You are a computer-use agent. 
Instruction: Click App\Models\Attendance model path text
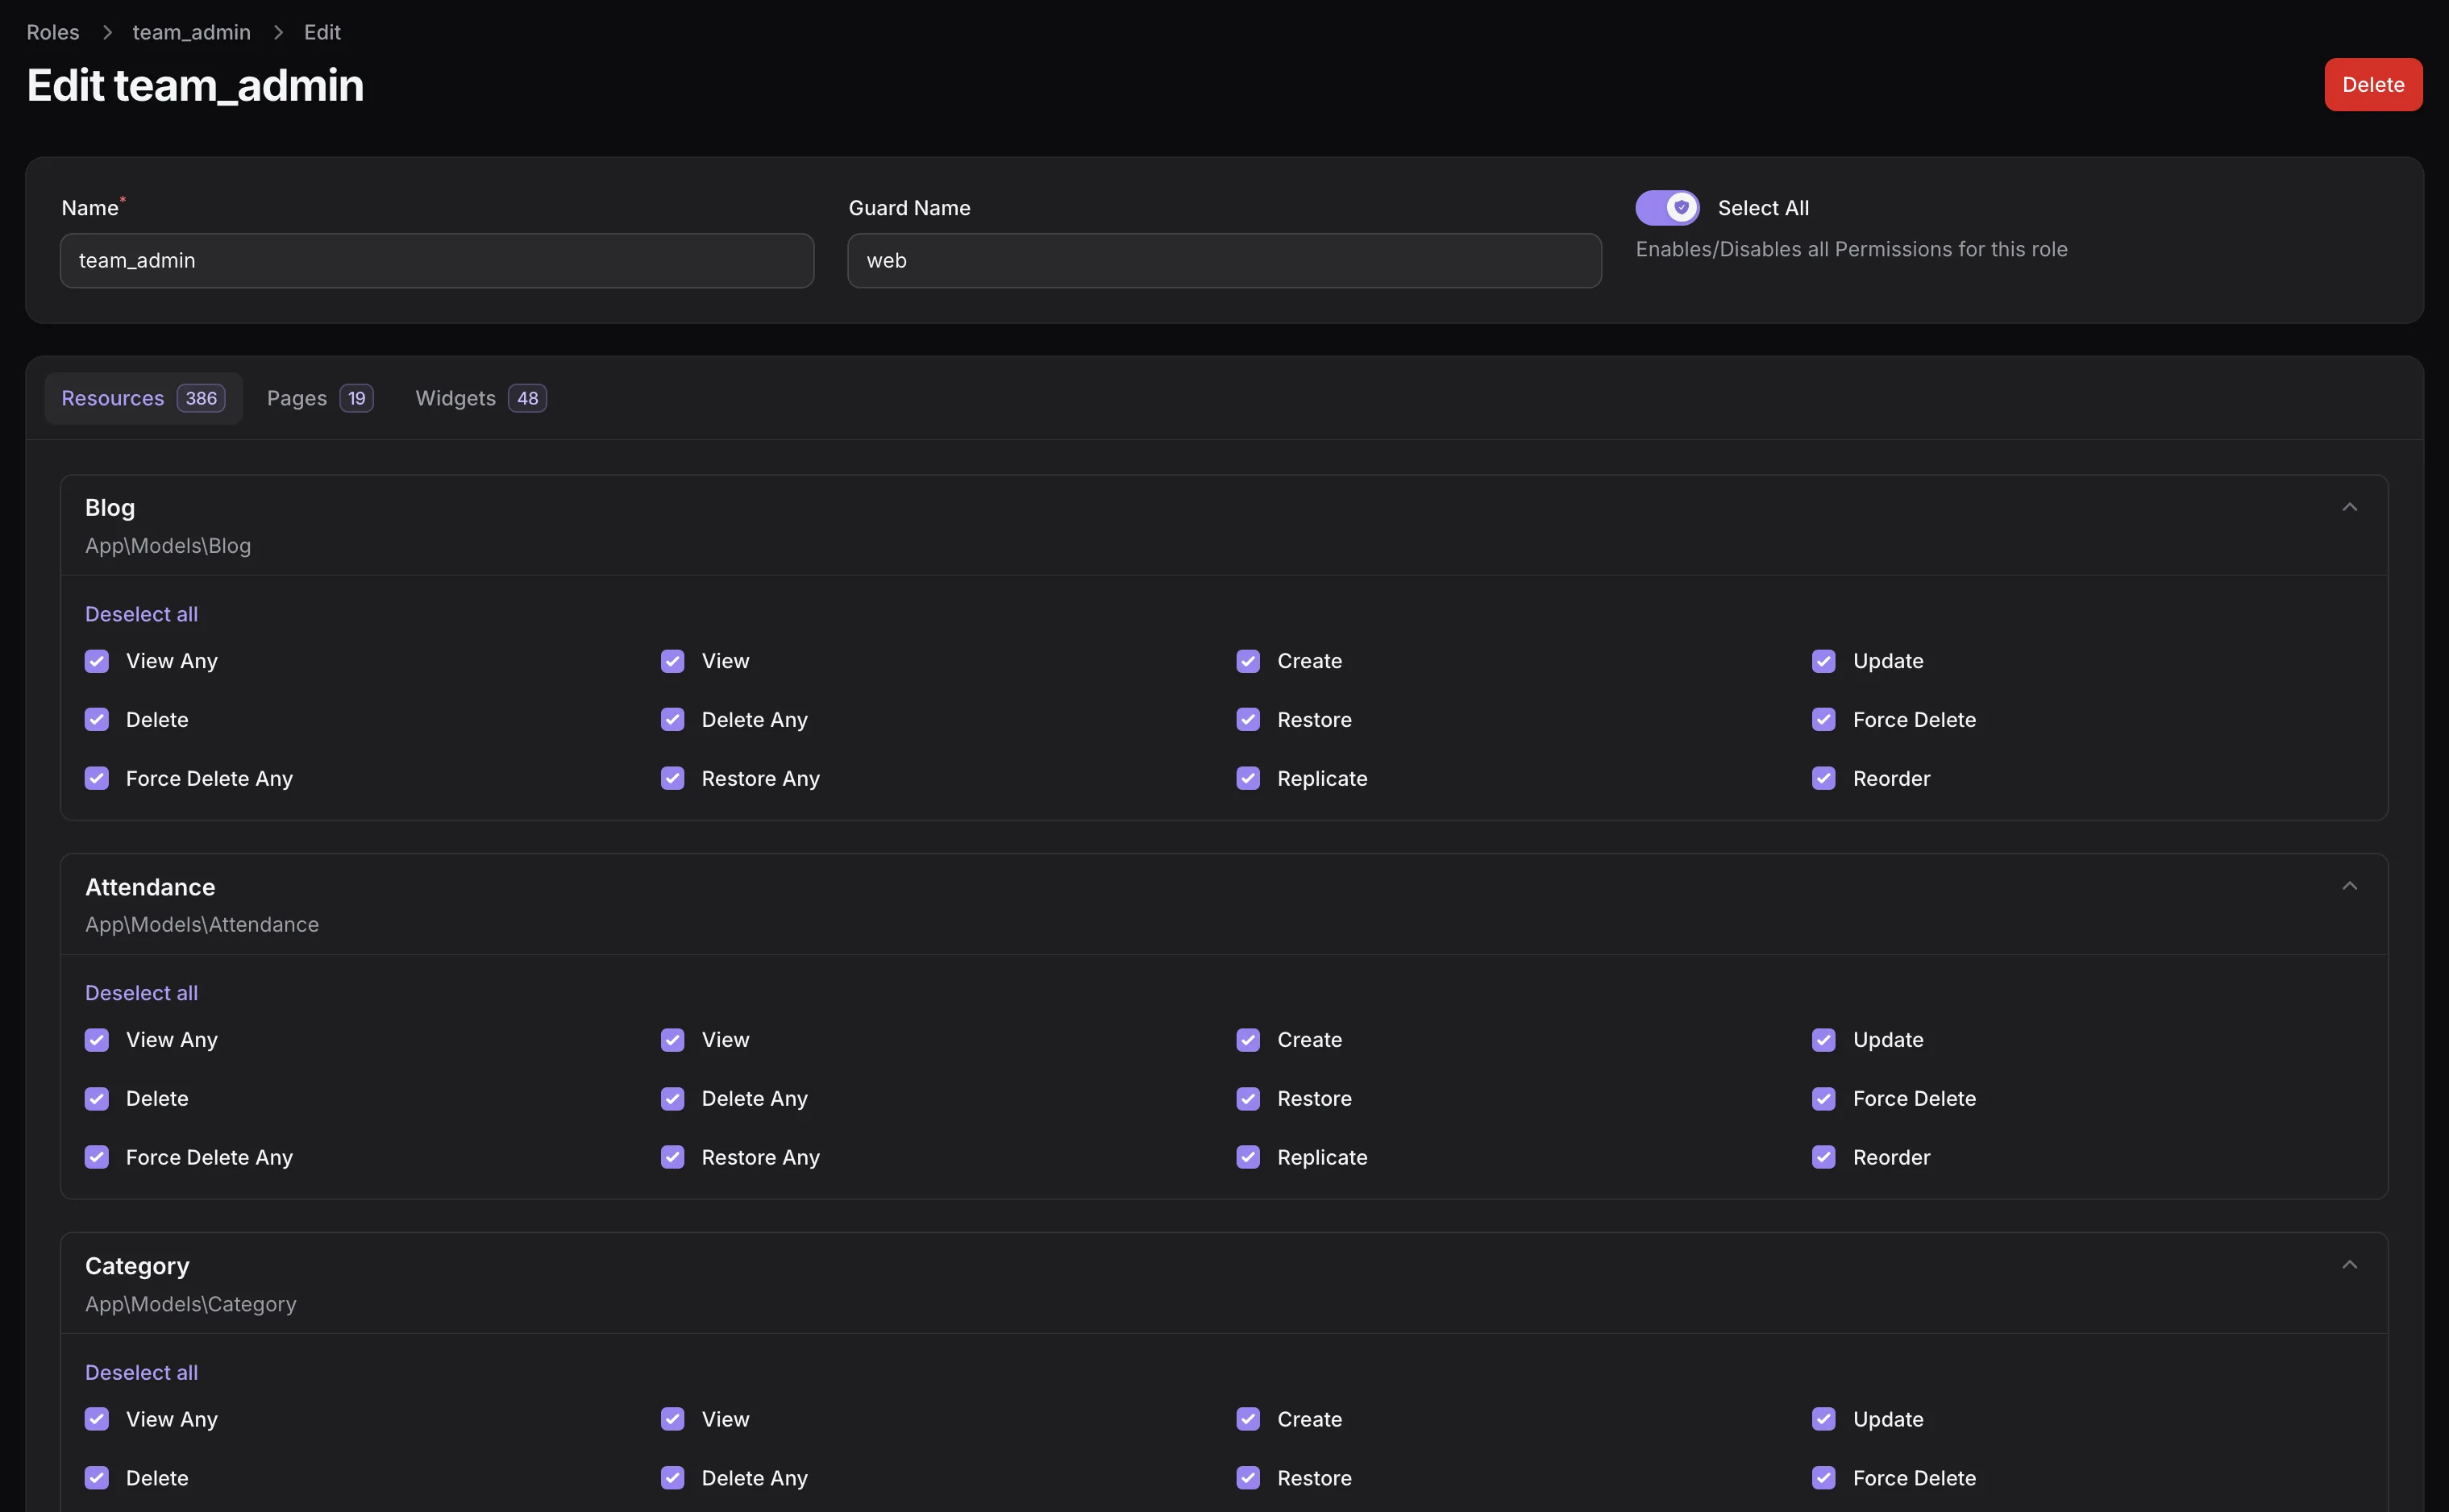[202, 925]
